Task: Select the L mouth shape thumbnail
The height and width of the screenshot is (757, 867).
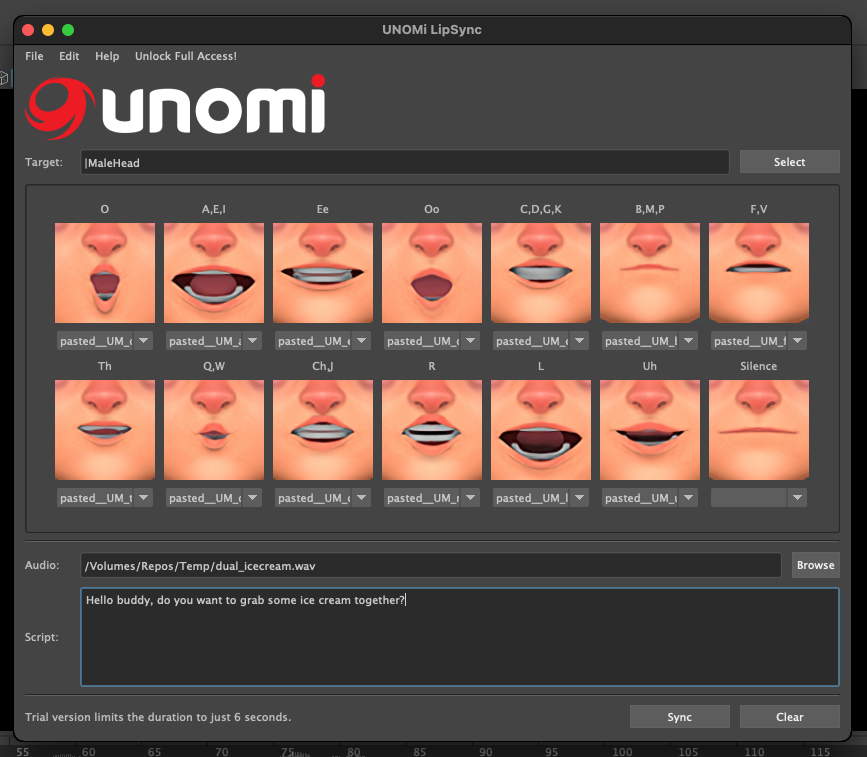Action: pos(540,430)
